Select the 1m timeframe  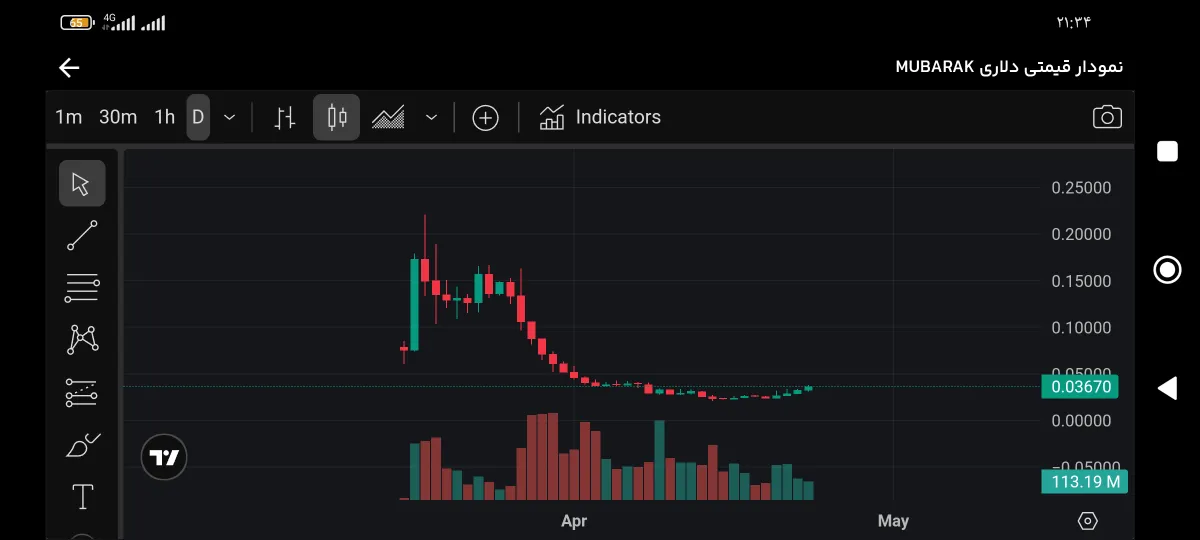click(68, 117)
